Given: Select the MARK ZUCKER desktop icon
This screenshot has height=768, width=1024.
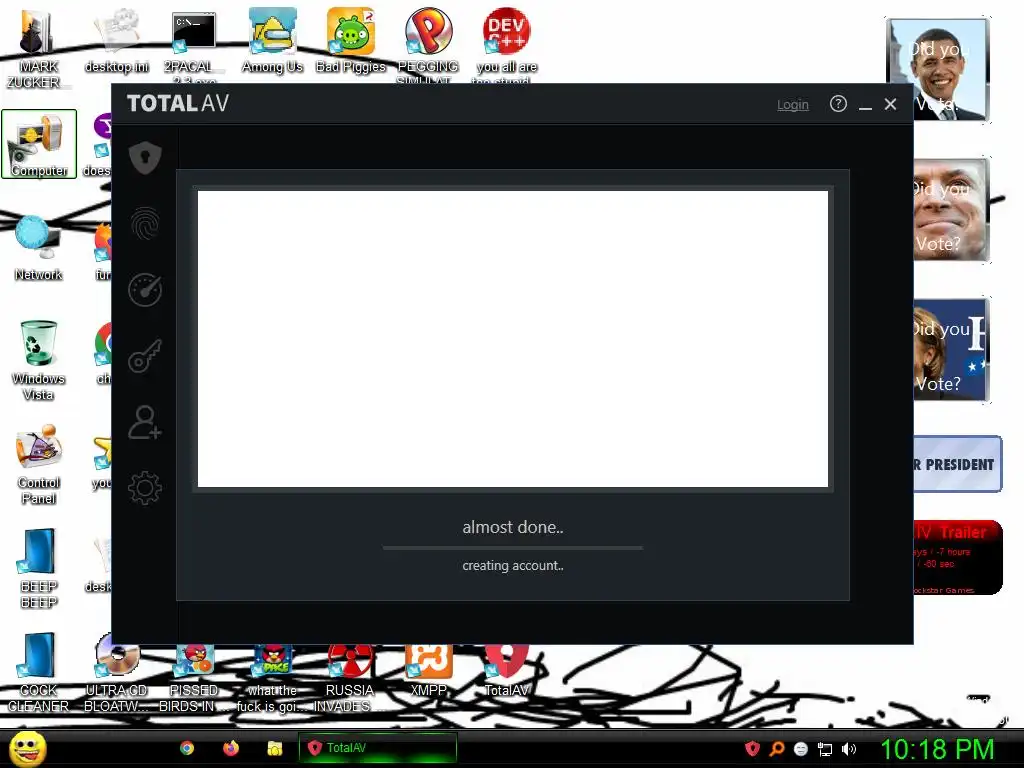Looking at the screenshot, I should (38, 48).
